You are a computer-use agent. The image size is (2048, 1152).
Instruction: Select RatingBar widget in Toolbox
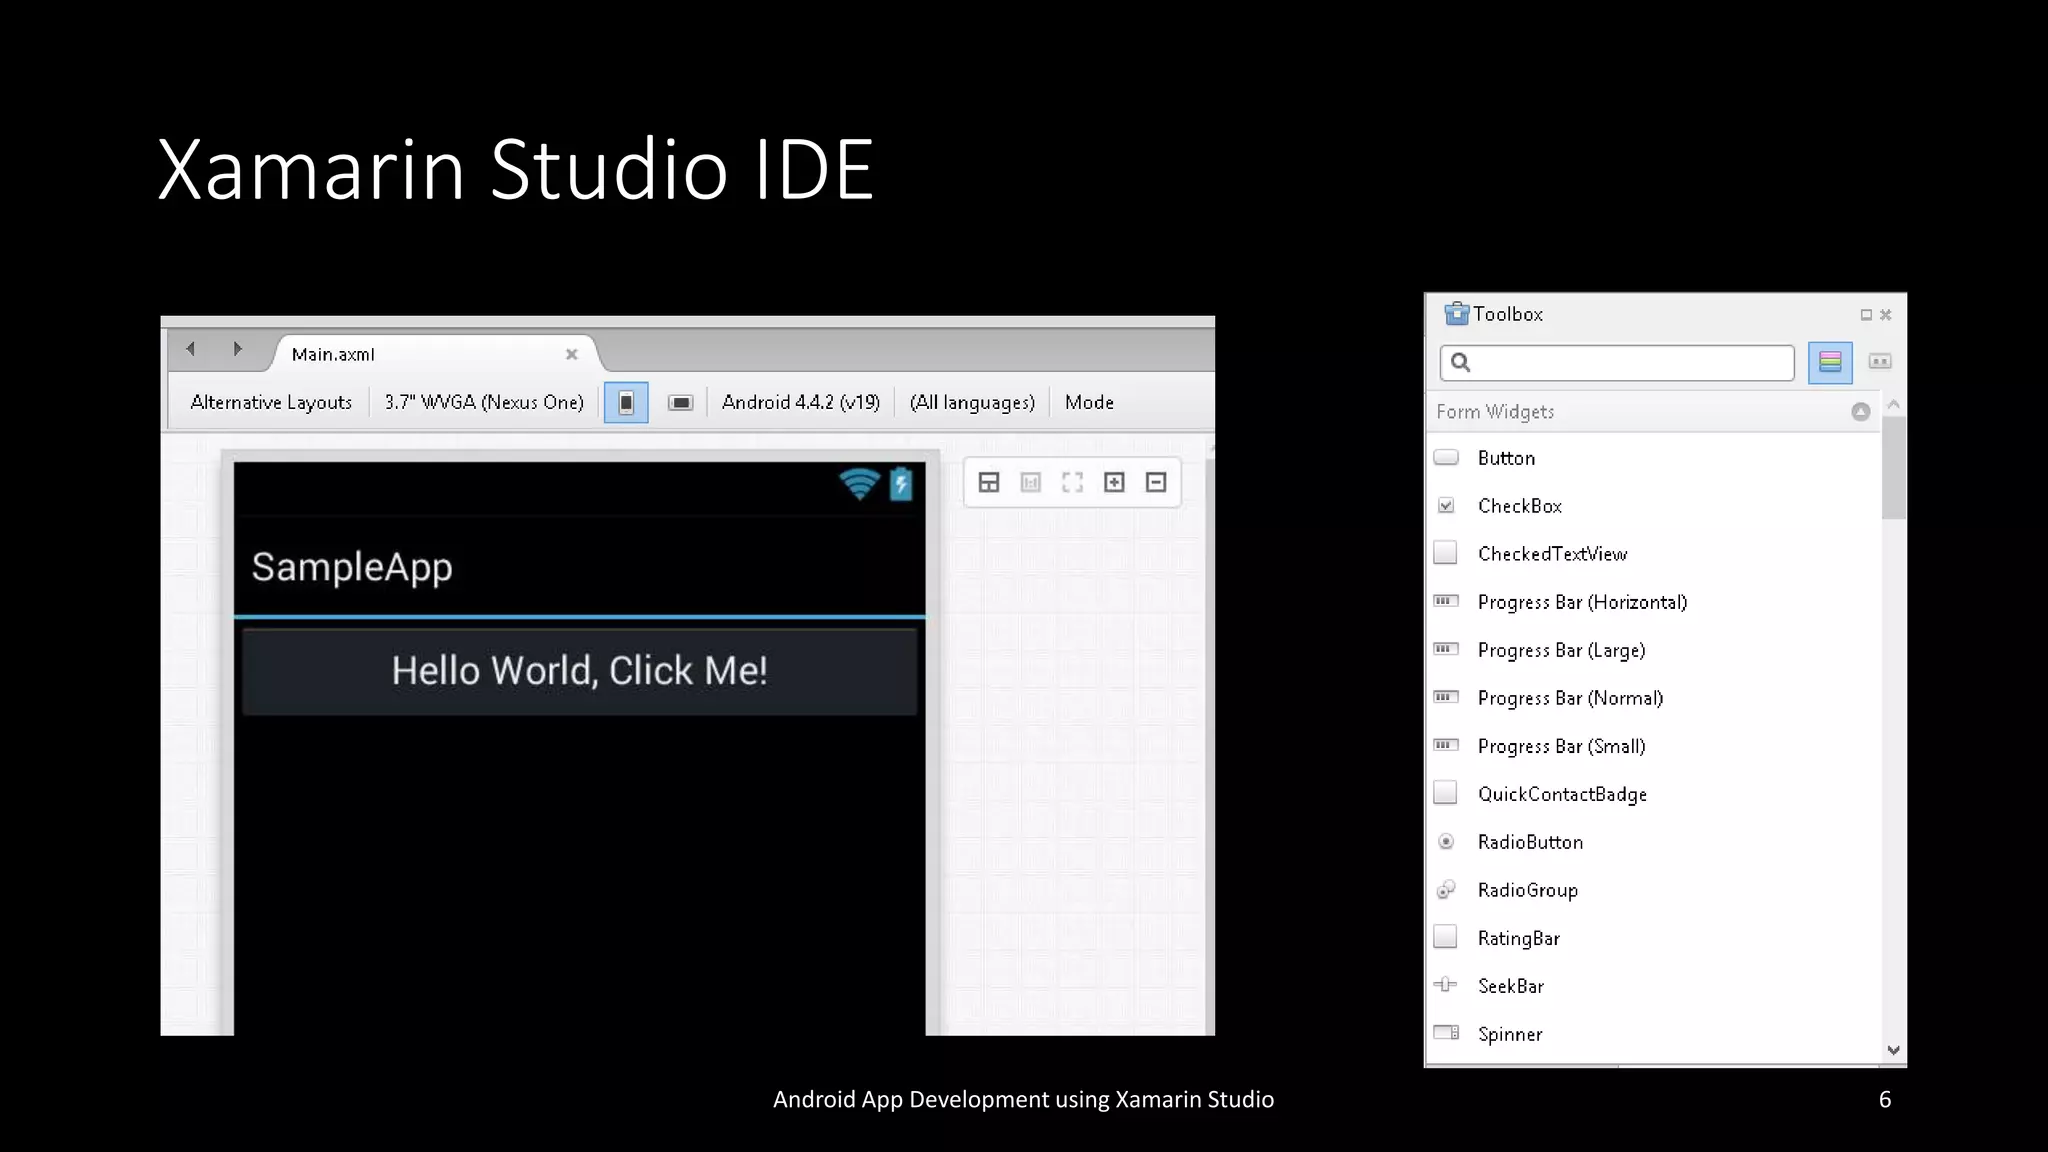coord(1654,938)
